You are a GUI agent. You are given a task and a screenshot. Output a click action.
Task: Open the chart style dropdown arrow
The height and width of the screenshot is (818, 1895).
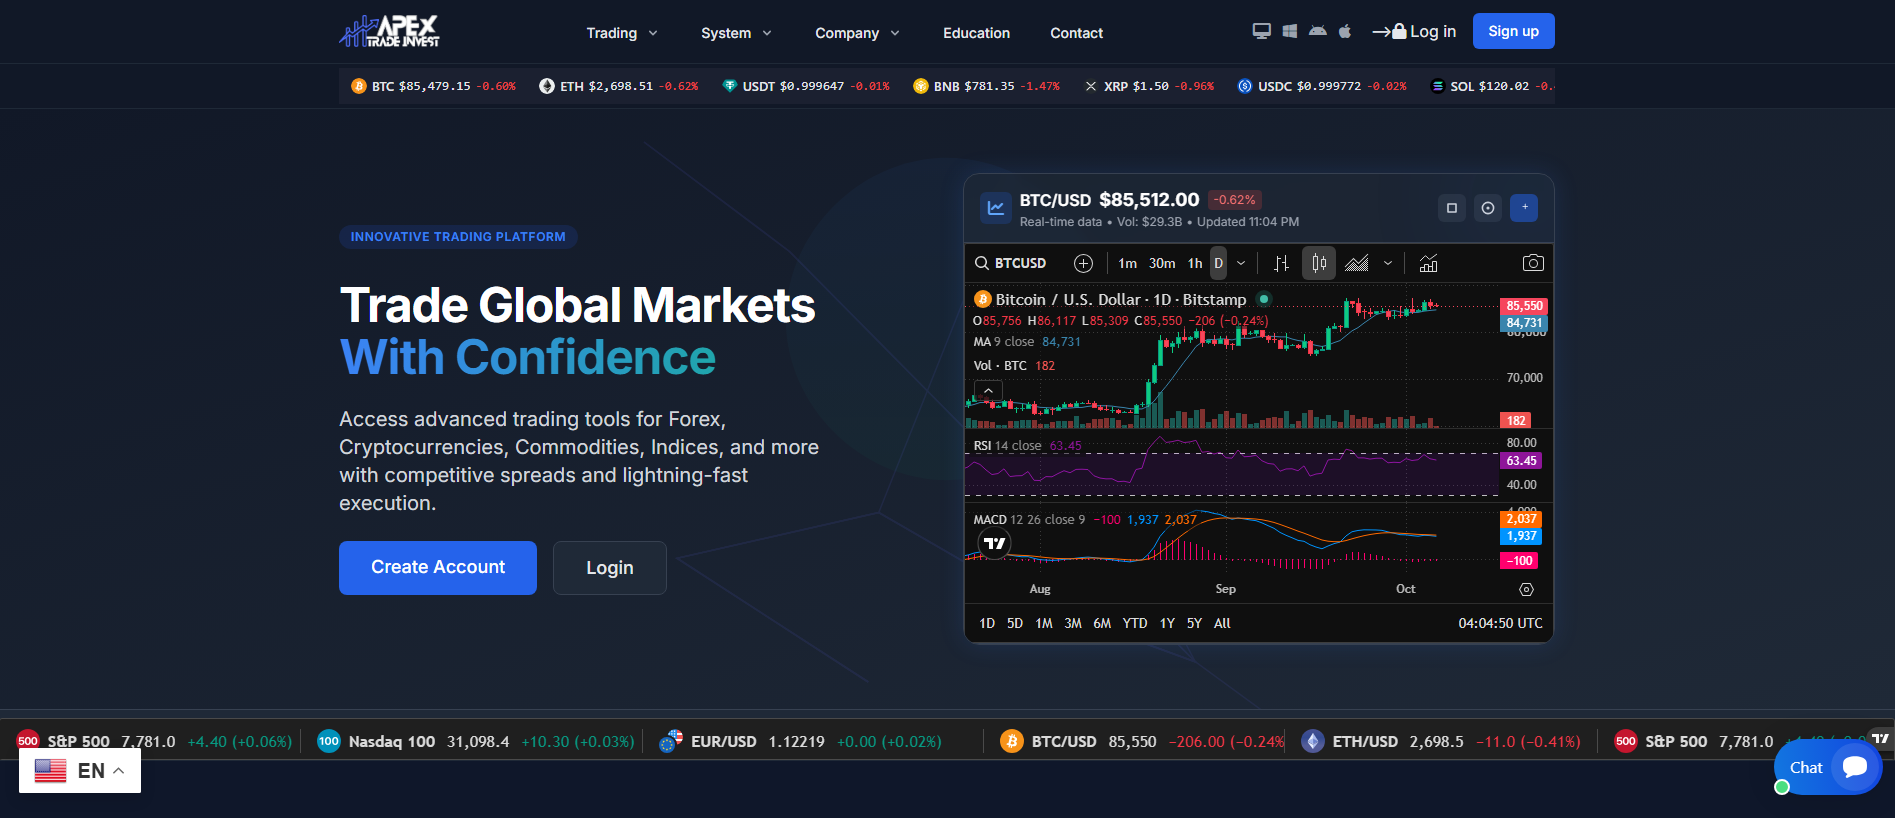click(1388, 263)
